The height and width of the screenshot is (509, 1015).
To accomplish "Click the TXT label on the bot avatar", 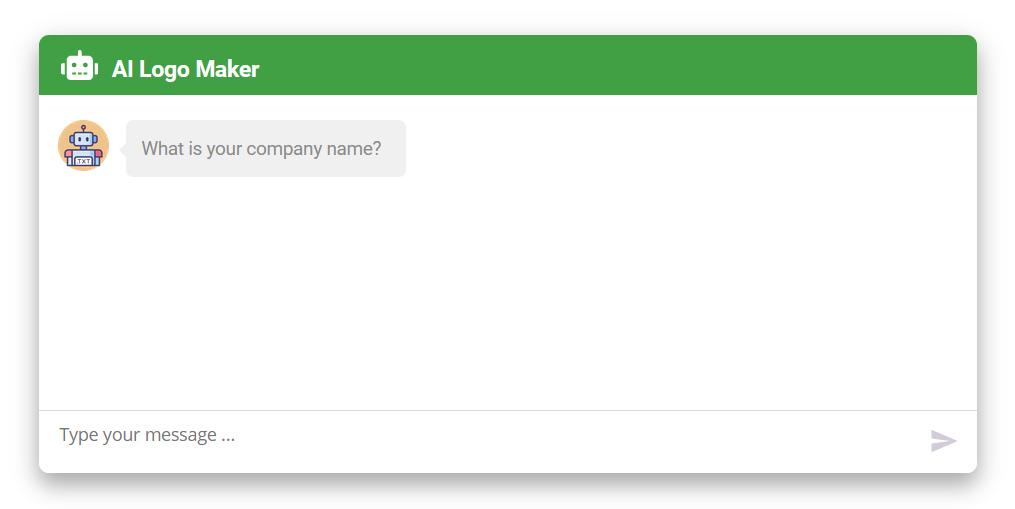I will [84, 161].
